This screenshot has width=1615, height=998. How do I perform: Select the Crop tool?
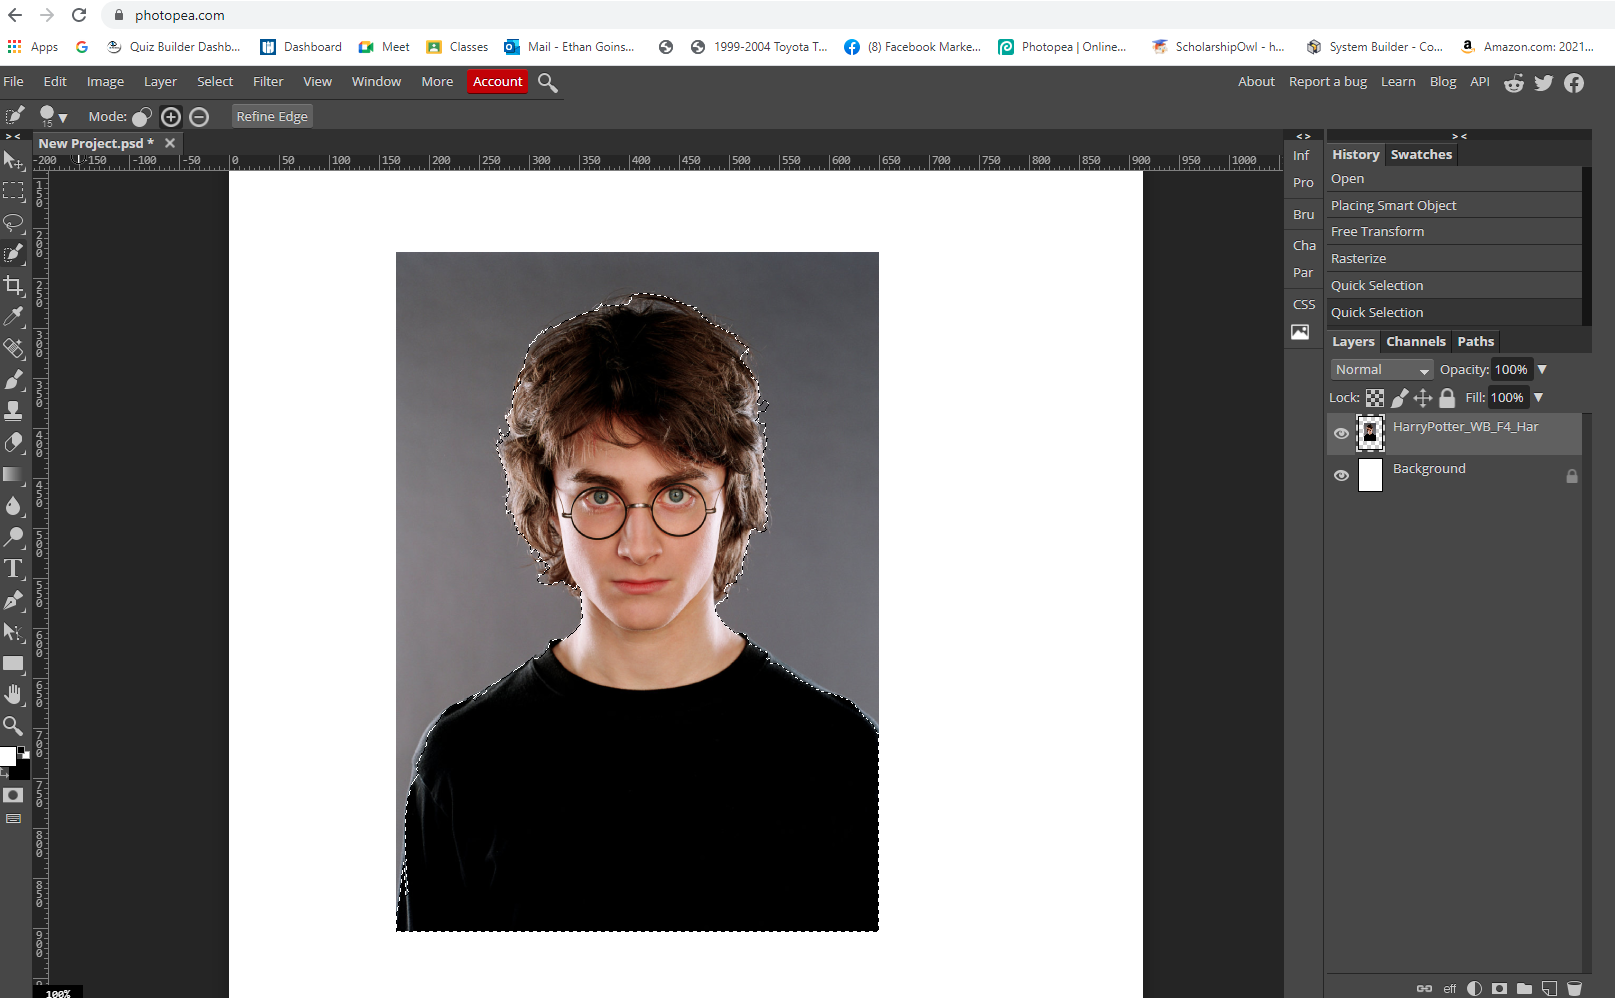pos(13,286)
